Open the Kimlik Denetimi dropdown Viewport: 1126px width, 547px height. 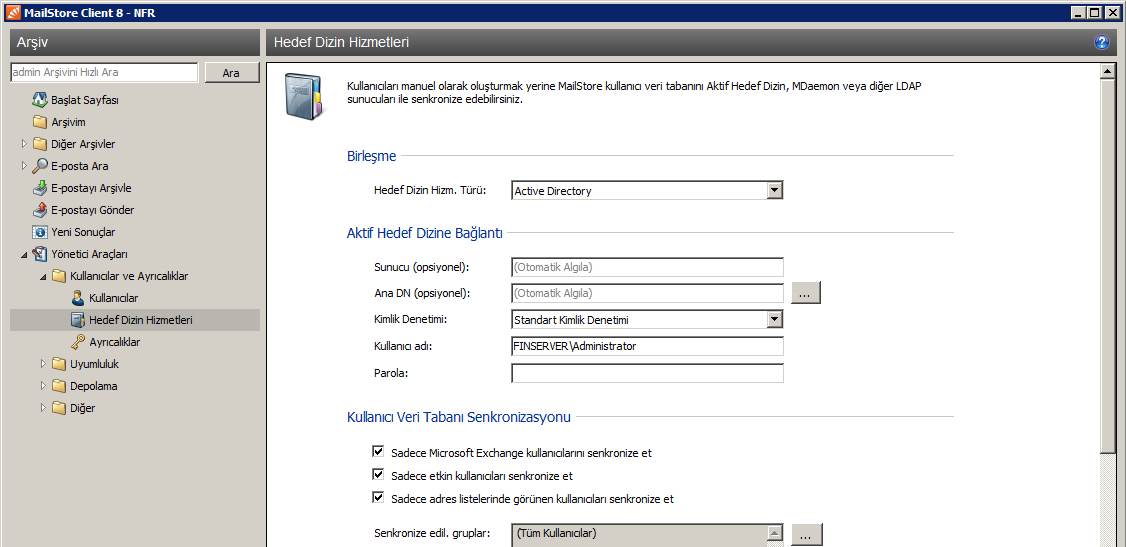tap(774, 319)
